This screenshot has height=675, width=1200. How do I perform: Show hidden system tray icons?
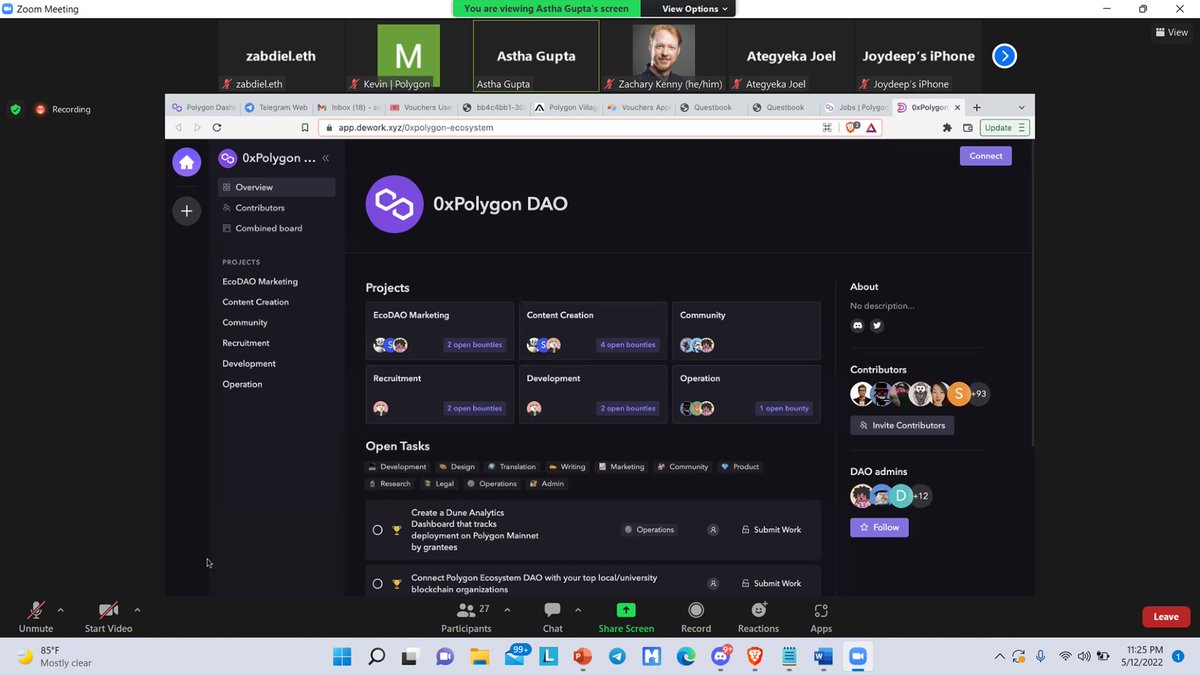[999, 657]
